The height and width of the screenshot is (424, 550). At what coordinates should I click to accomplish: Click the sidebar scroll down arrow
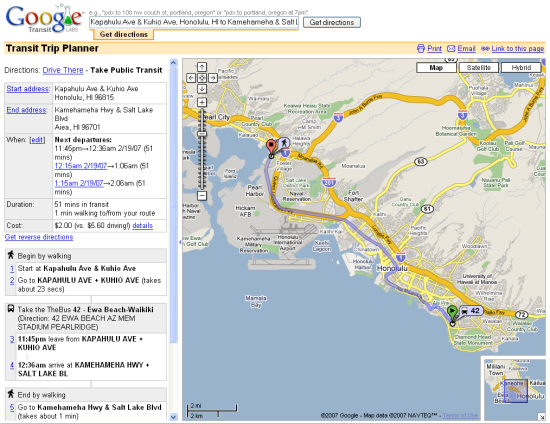coord(173,417)
